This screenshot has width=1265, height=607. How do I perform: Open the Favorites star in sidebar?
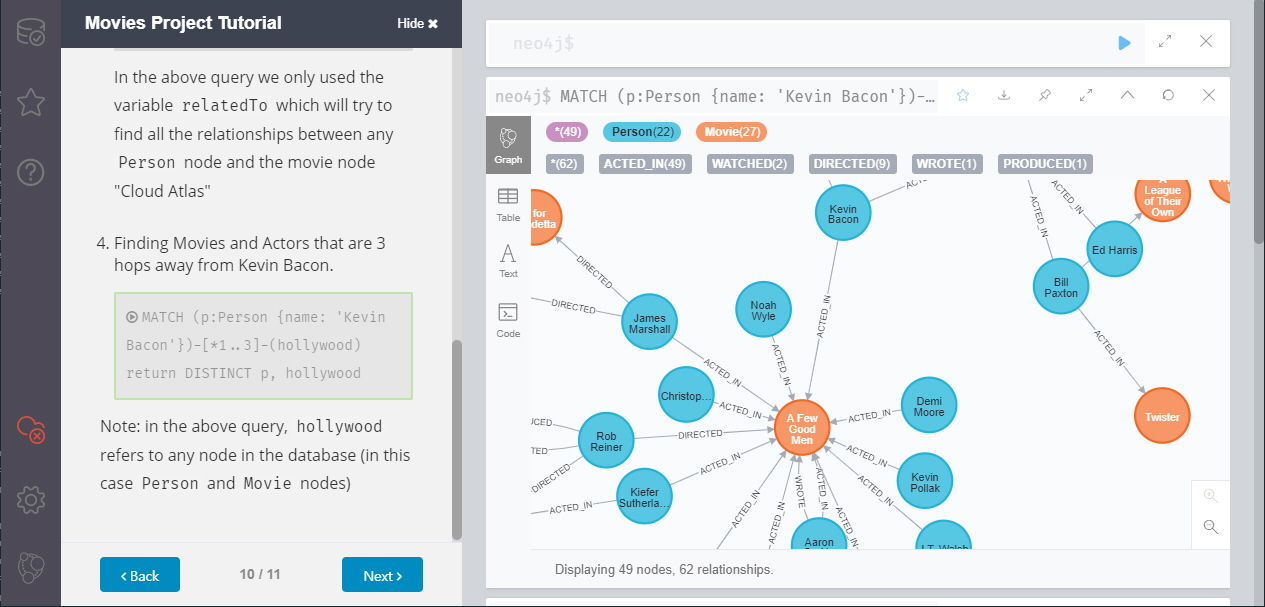30,102
